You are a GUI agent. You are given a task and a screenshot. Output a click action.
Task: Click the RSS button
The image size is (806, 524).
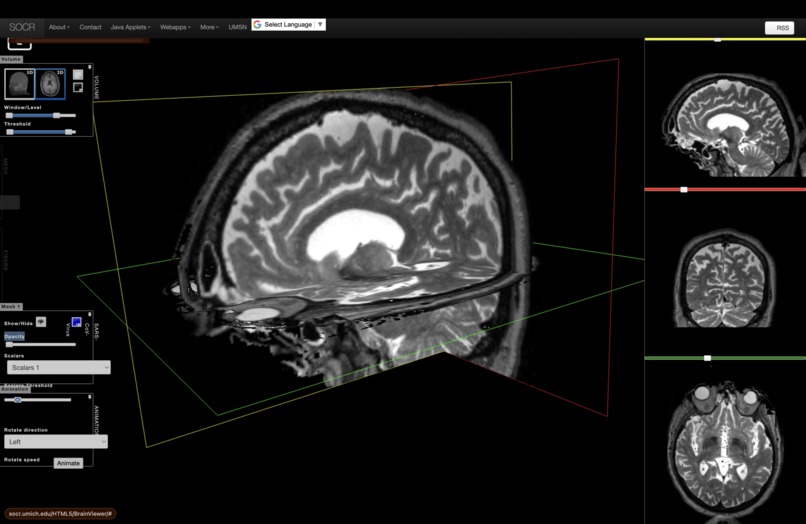tap(779, 28)
